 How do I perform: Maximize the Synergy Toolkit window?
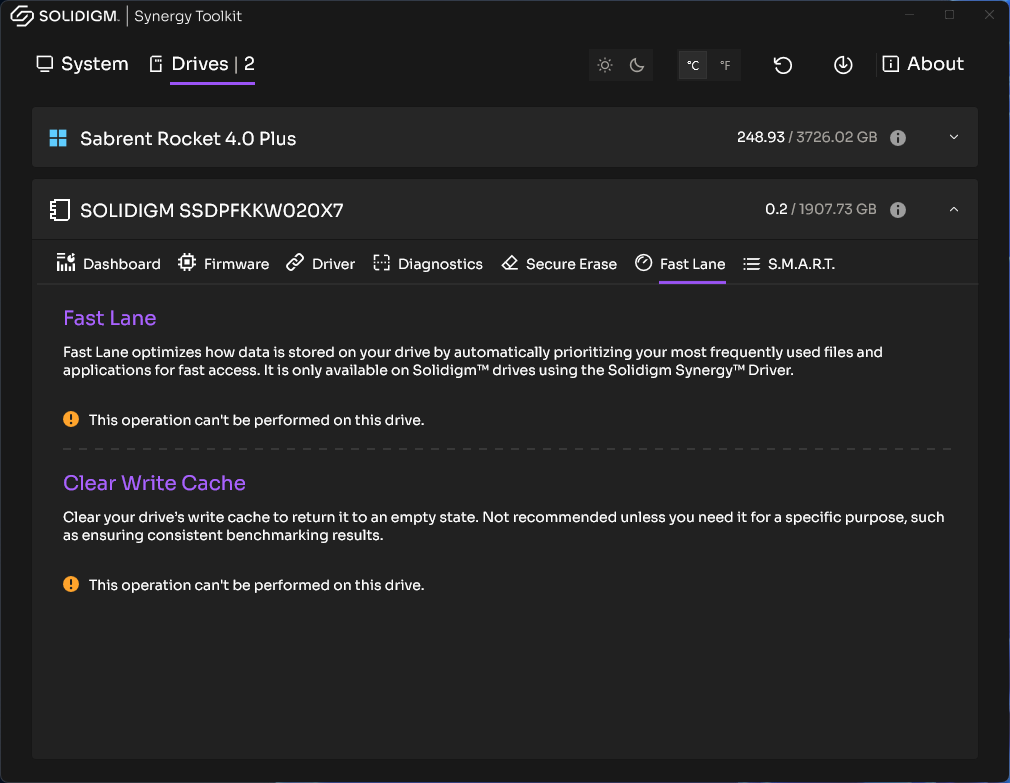949,15
